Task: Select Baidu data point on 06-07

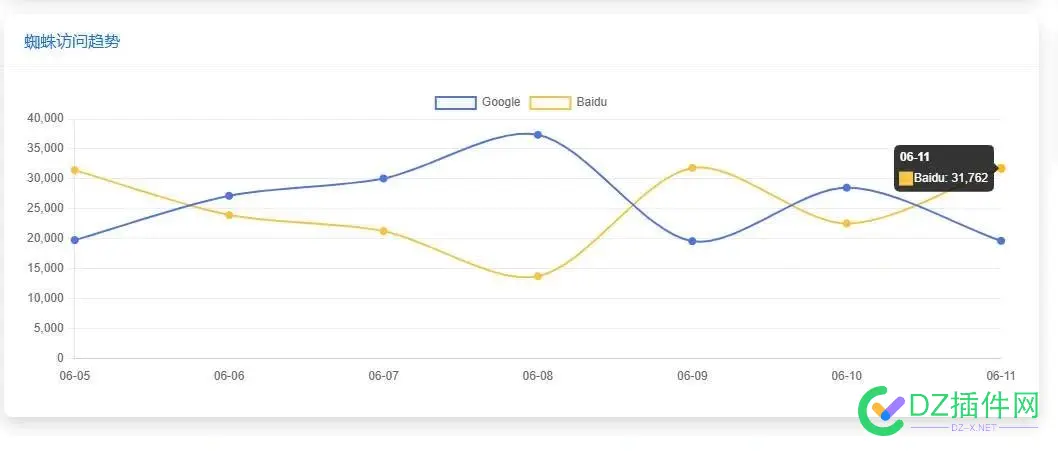Action: (x=384, y=231)
